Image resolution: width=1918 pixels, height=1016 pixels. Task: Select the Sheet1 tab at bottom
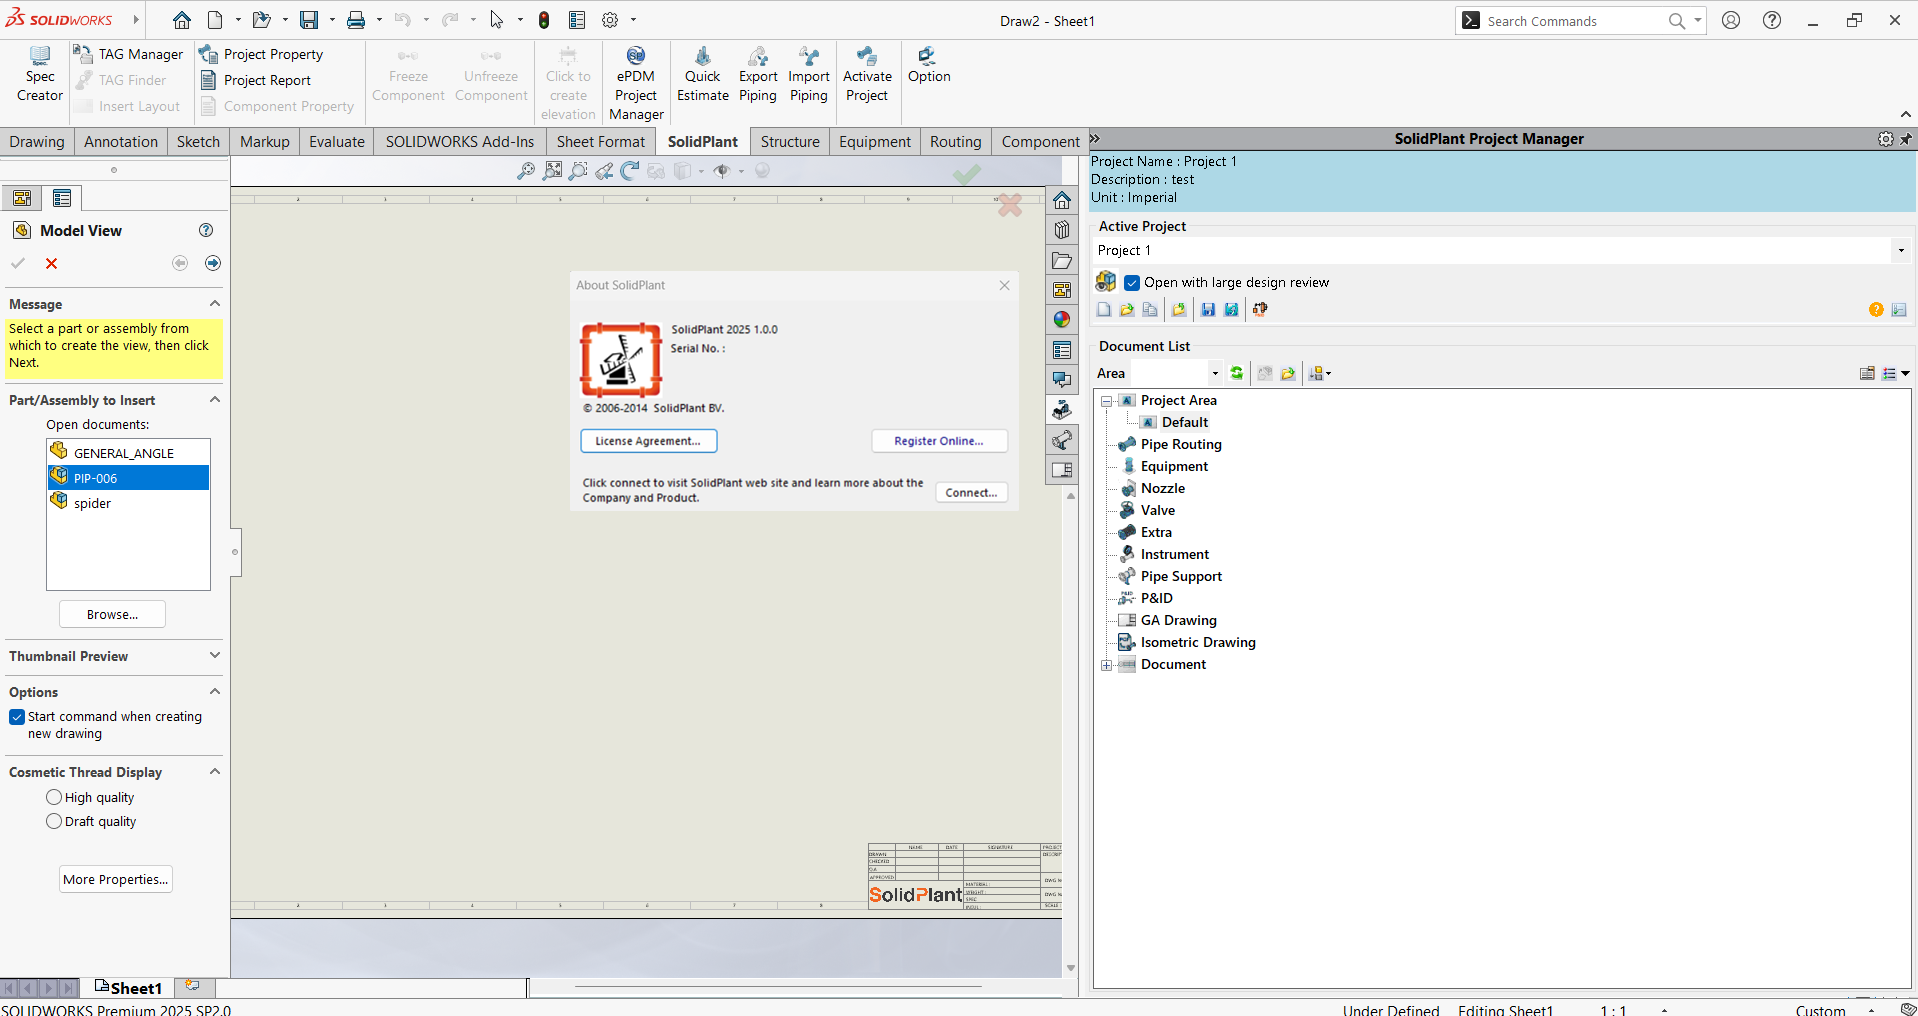(127, 988)
